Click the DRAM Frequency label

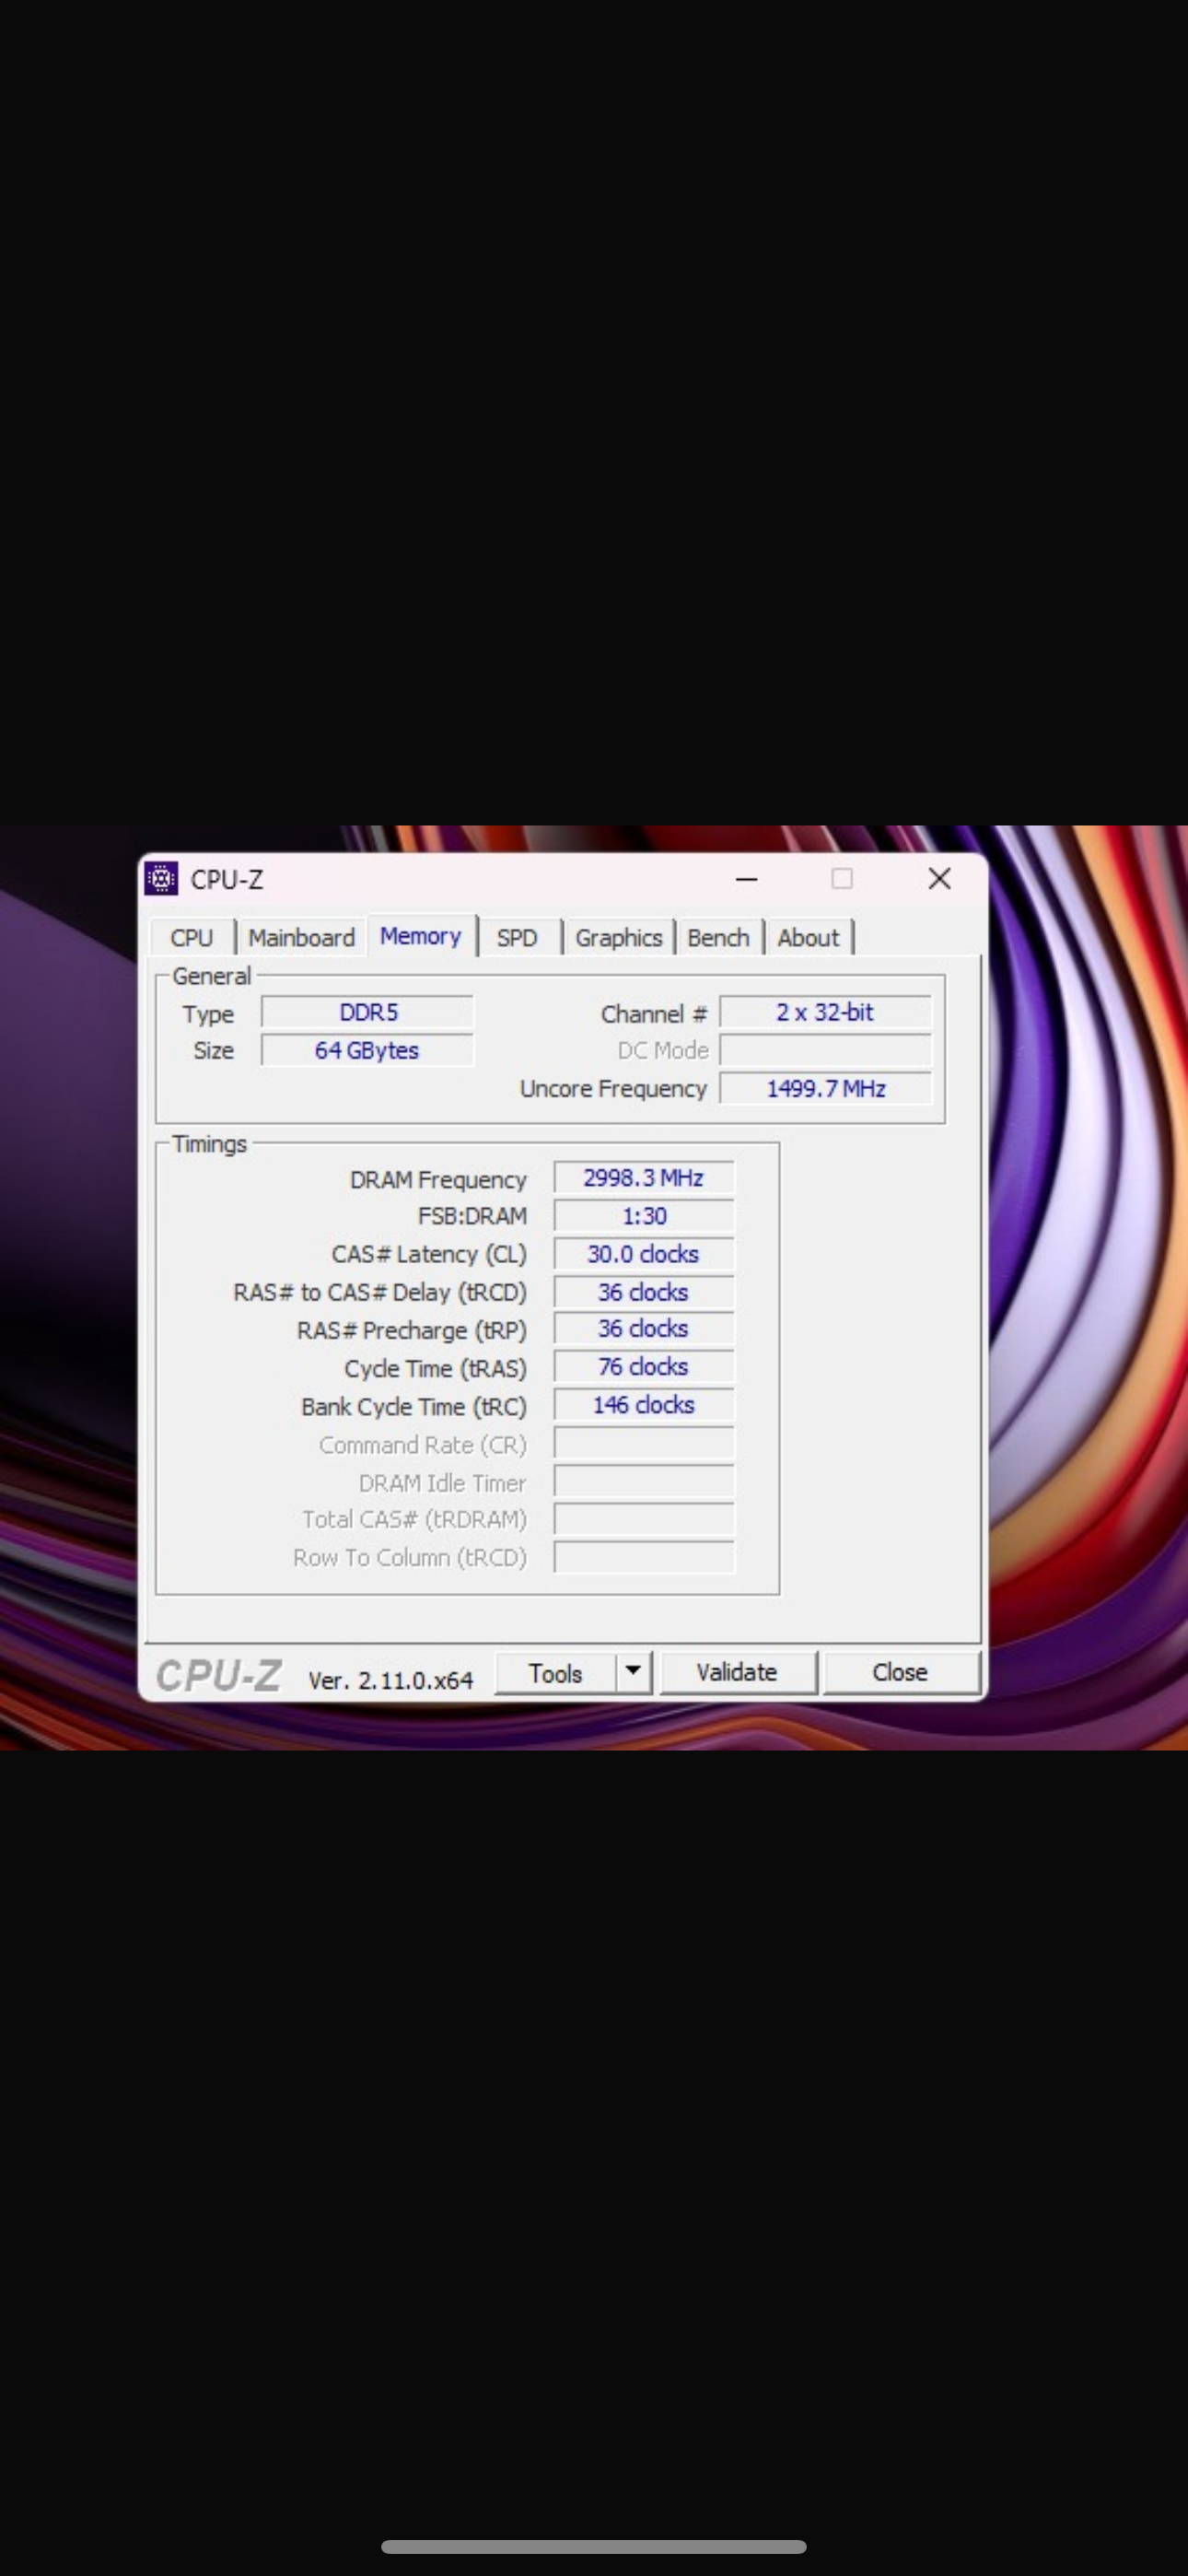click(438, 1180)
